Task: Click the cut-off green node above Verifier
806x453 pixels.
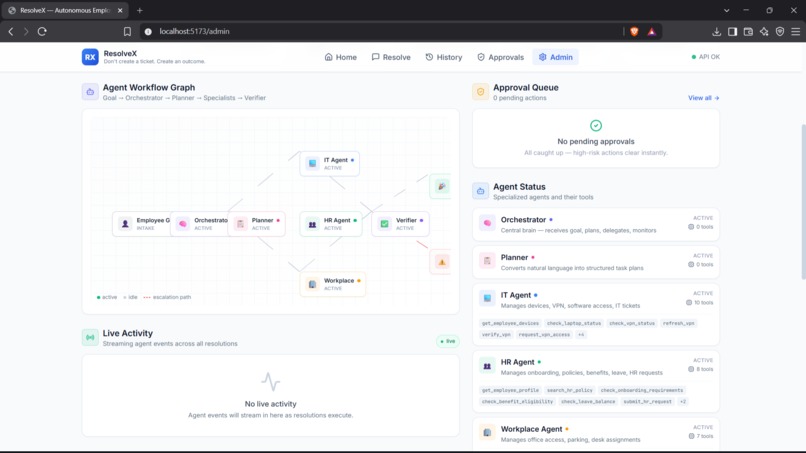Action: pyautogui.click(x=441, y=186)
